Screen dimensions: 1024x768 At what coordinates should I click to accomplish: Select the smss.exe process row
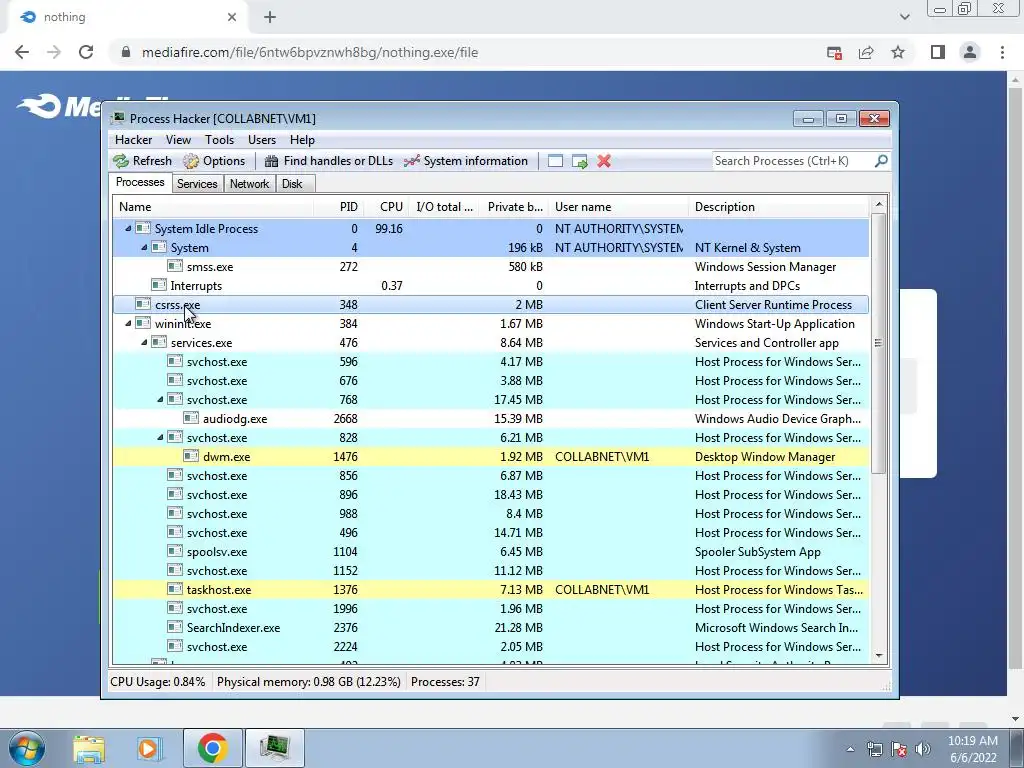tap(491, 266)
